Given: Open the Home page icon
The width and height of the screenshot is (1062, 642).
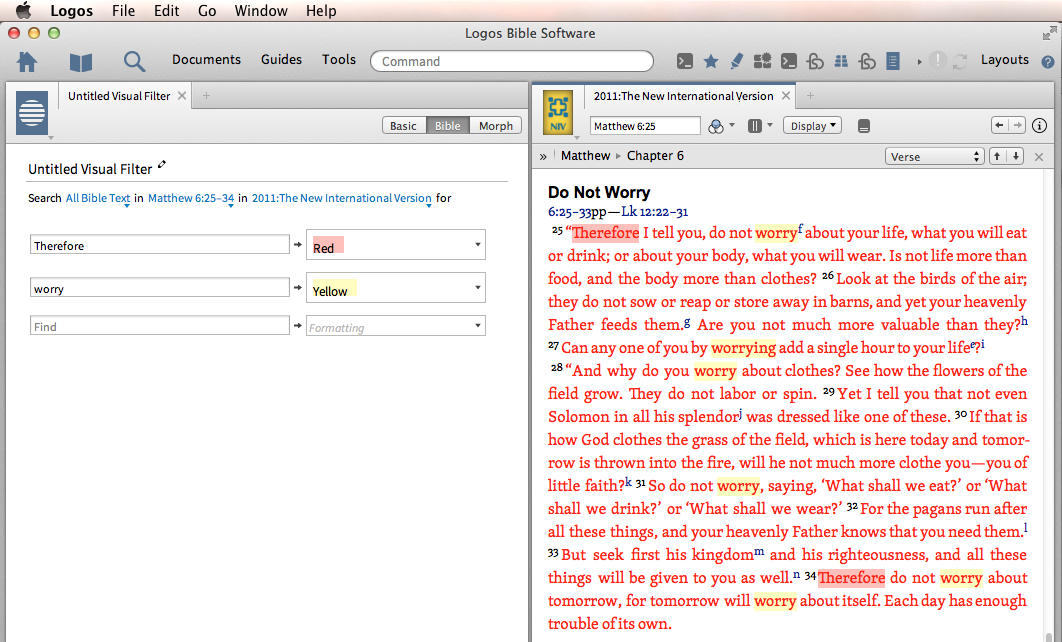Looking at the screenshot, I should 27,62.
